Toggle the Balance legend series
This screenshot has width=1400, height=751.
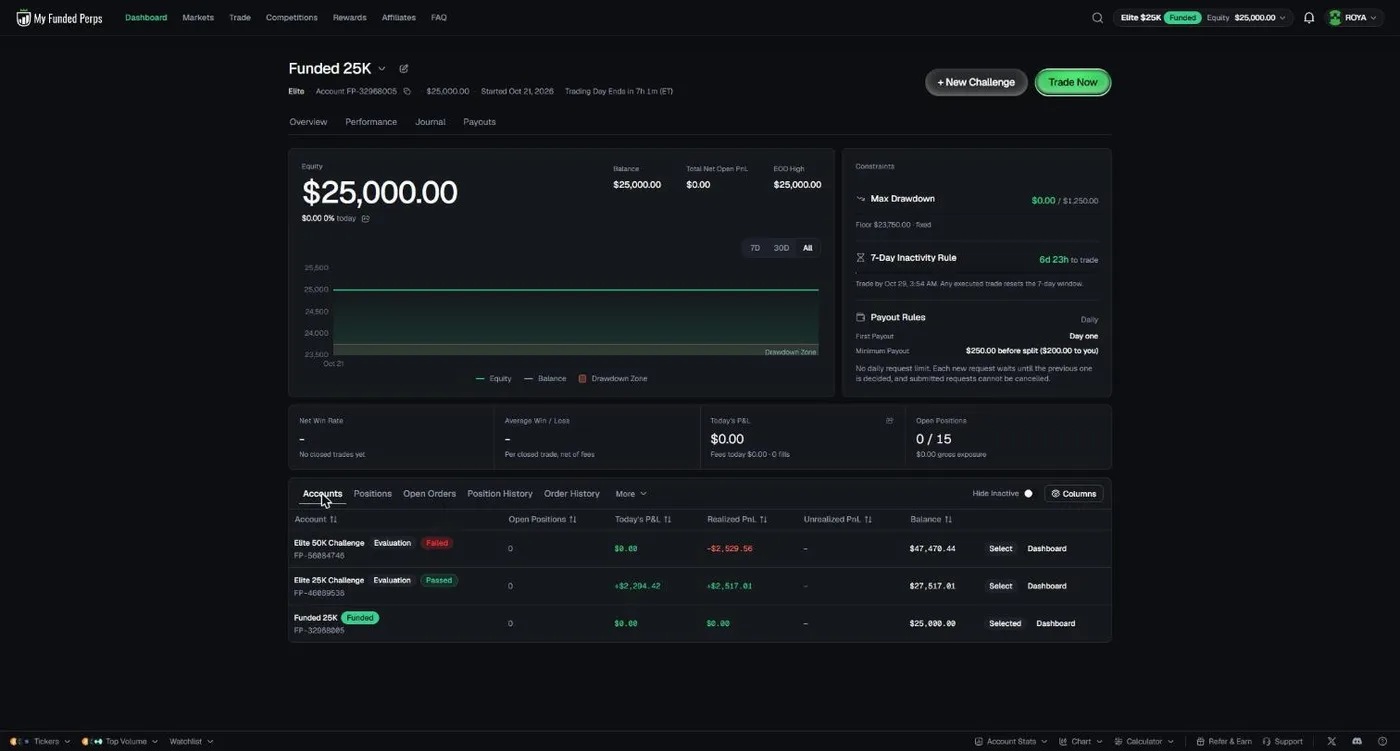(545, 379)
